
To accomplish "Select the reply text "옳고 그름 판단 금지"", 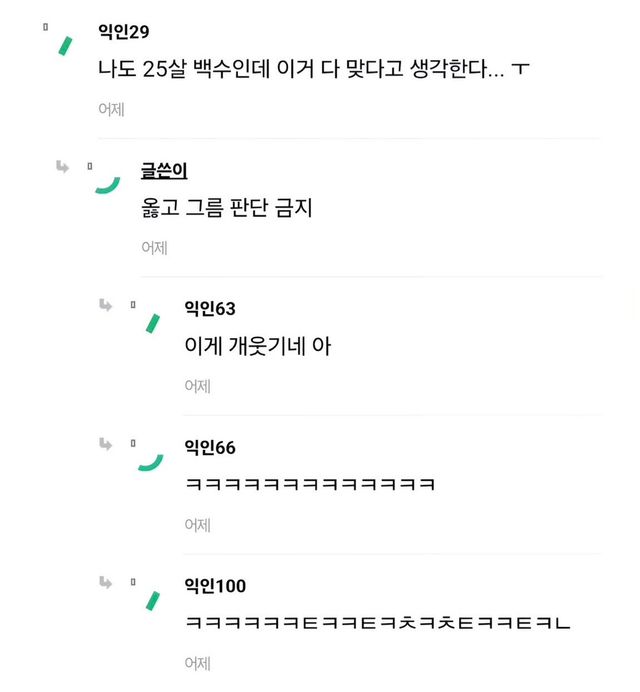I will point(229,209).
